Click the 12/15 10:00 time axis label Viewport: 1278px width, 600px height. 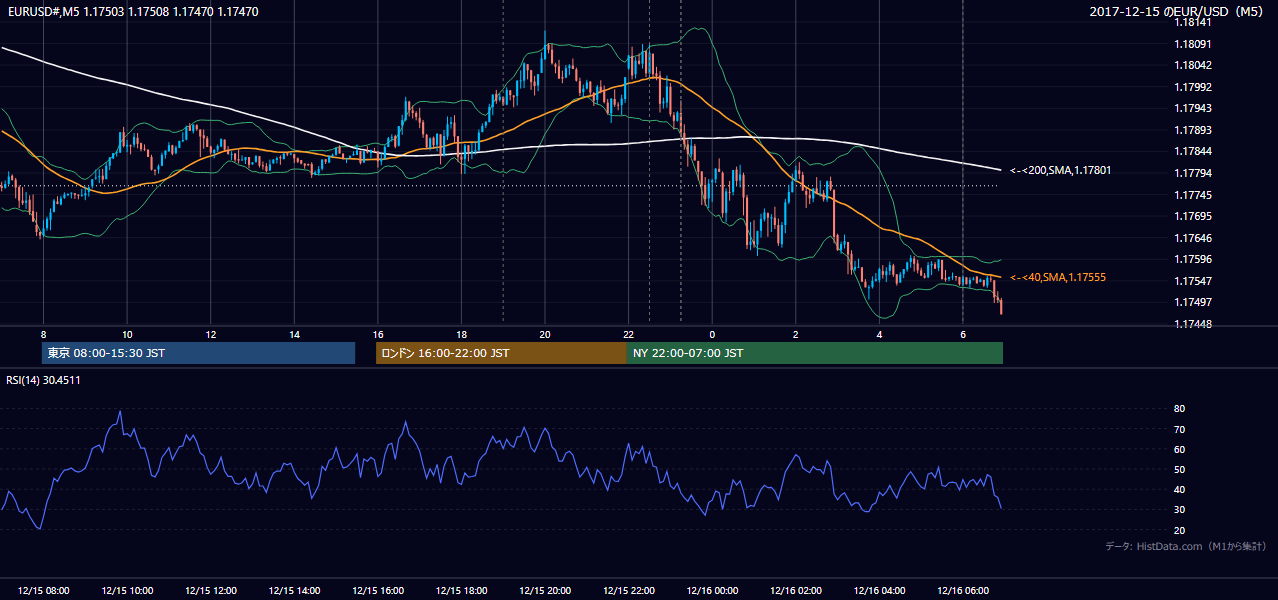pyautogui.click(x=127, y=591)
